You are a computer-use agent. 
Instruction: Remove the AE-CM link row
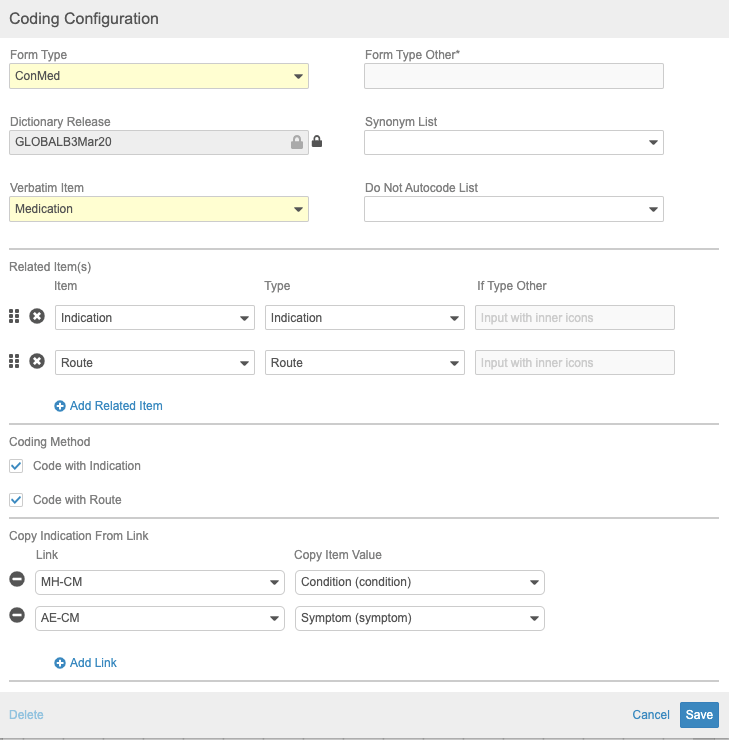(x=17, y=616)
